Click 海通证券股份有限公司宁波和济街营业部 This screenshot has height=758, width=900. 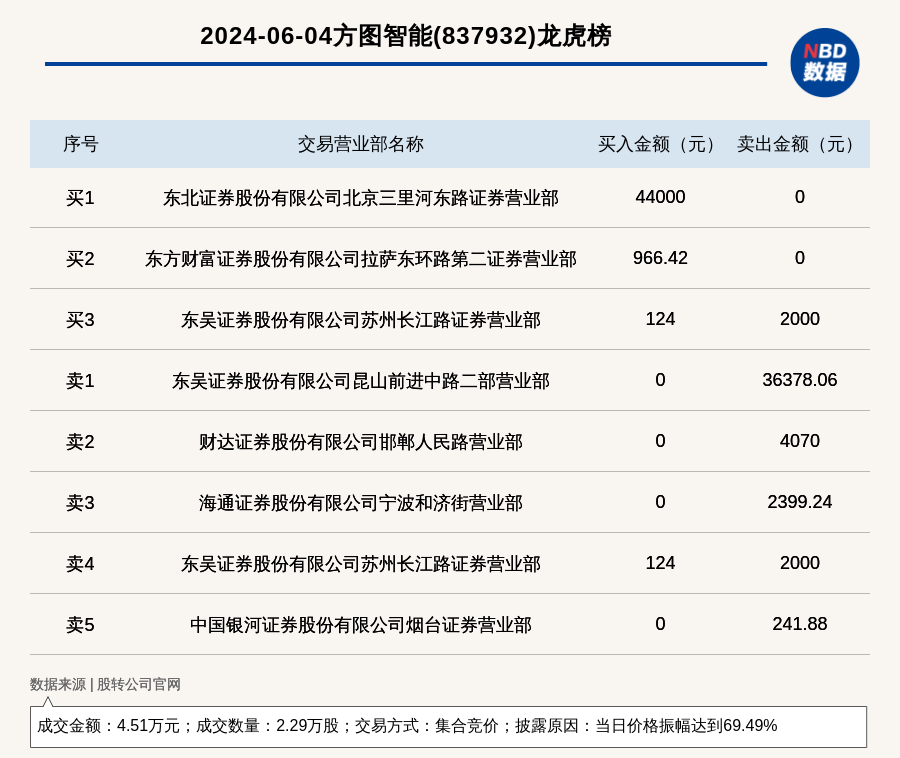point(360,503)
